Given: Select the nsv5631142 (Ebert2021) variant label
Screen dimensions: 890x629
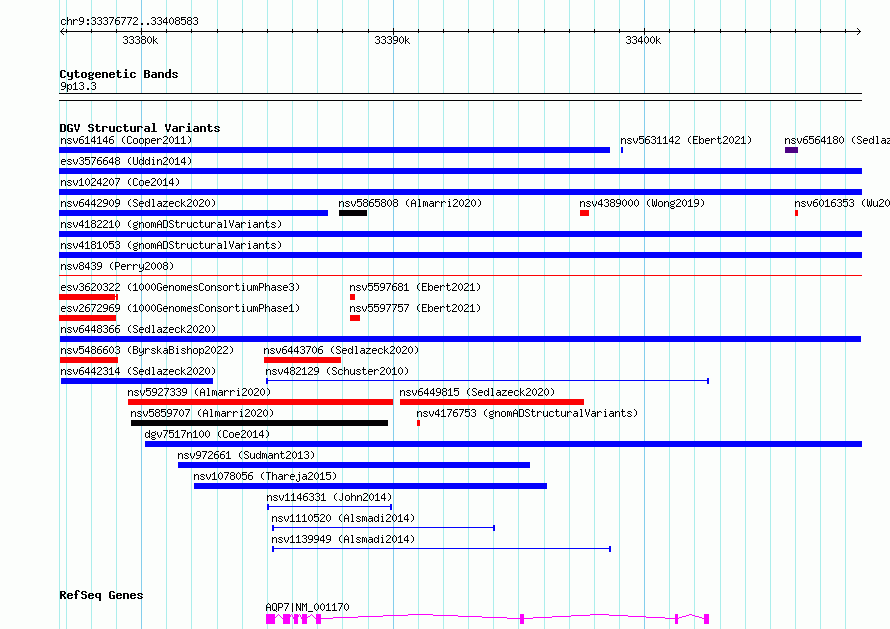Looking at the screenshot, I should tap(686, 140).
